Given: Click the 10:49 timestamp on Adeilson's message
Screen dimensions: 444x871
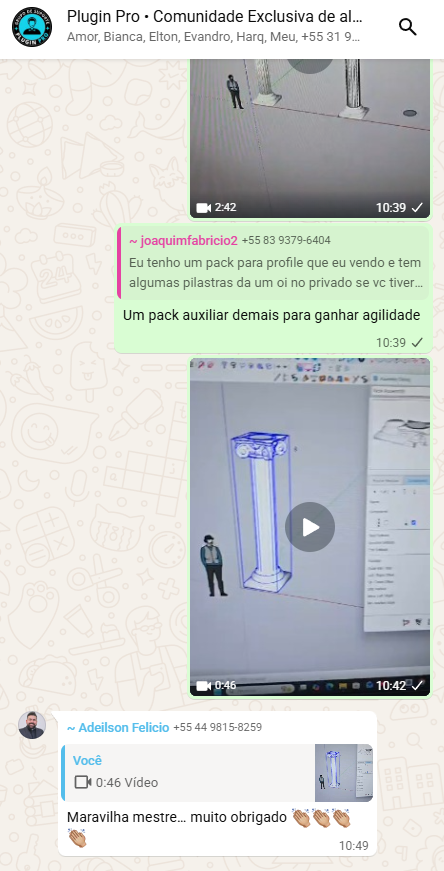Looking at the screenshot, I should point(354,846).
